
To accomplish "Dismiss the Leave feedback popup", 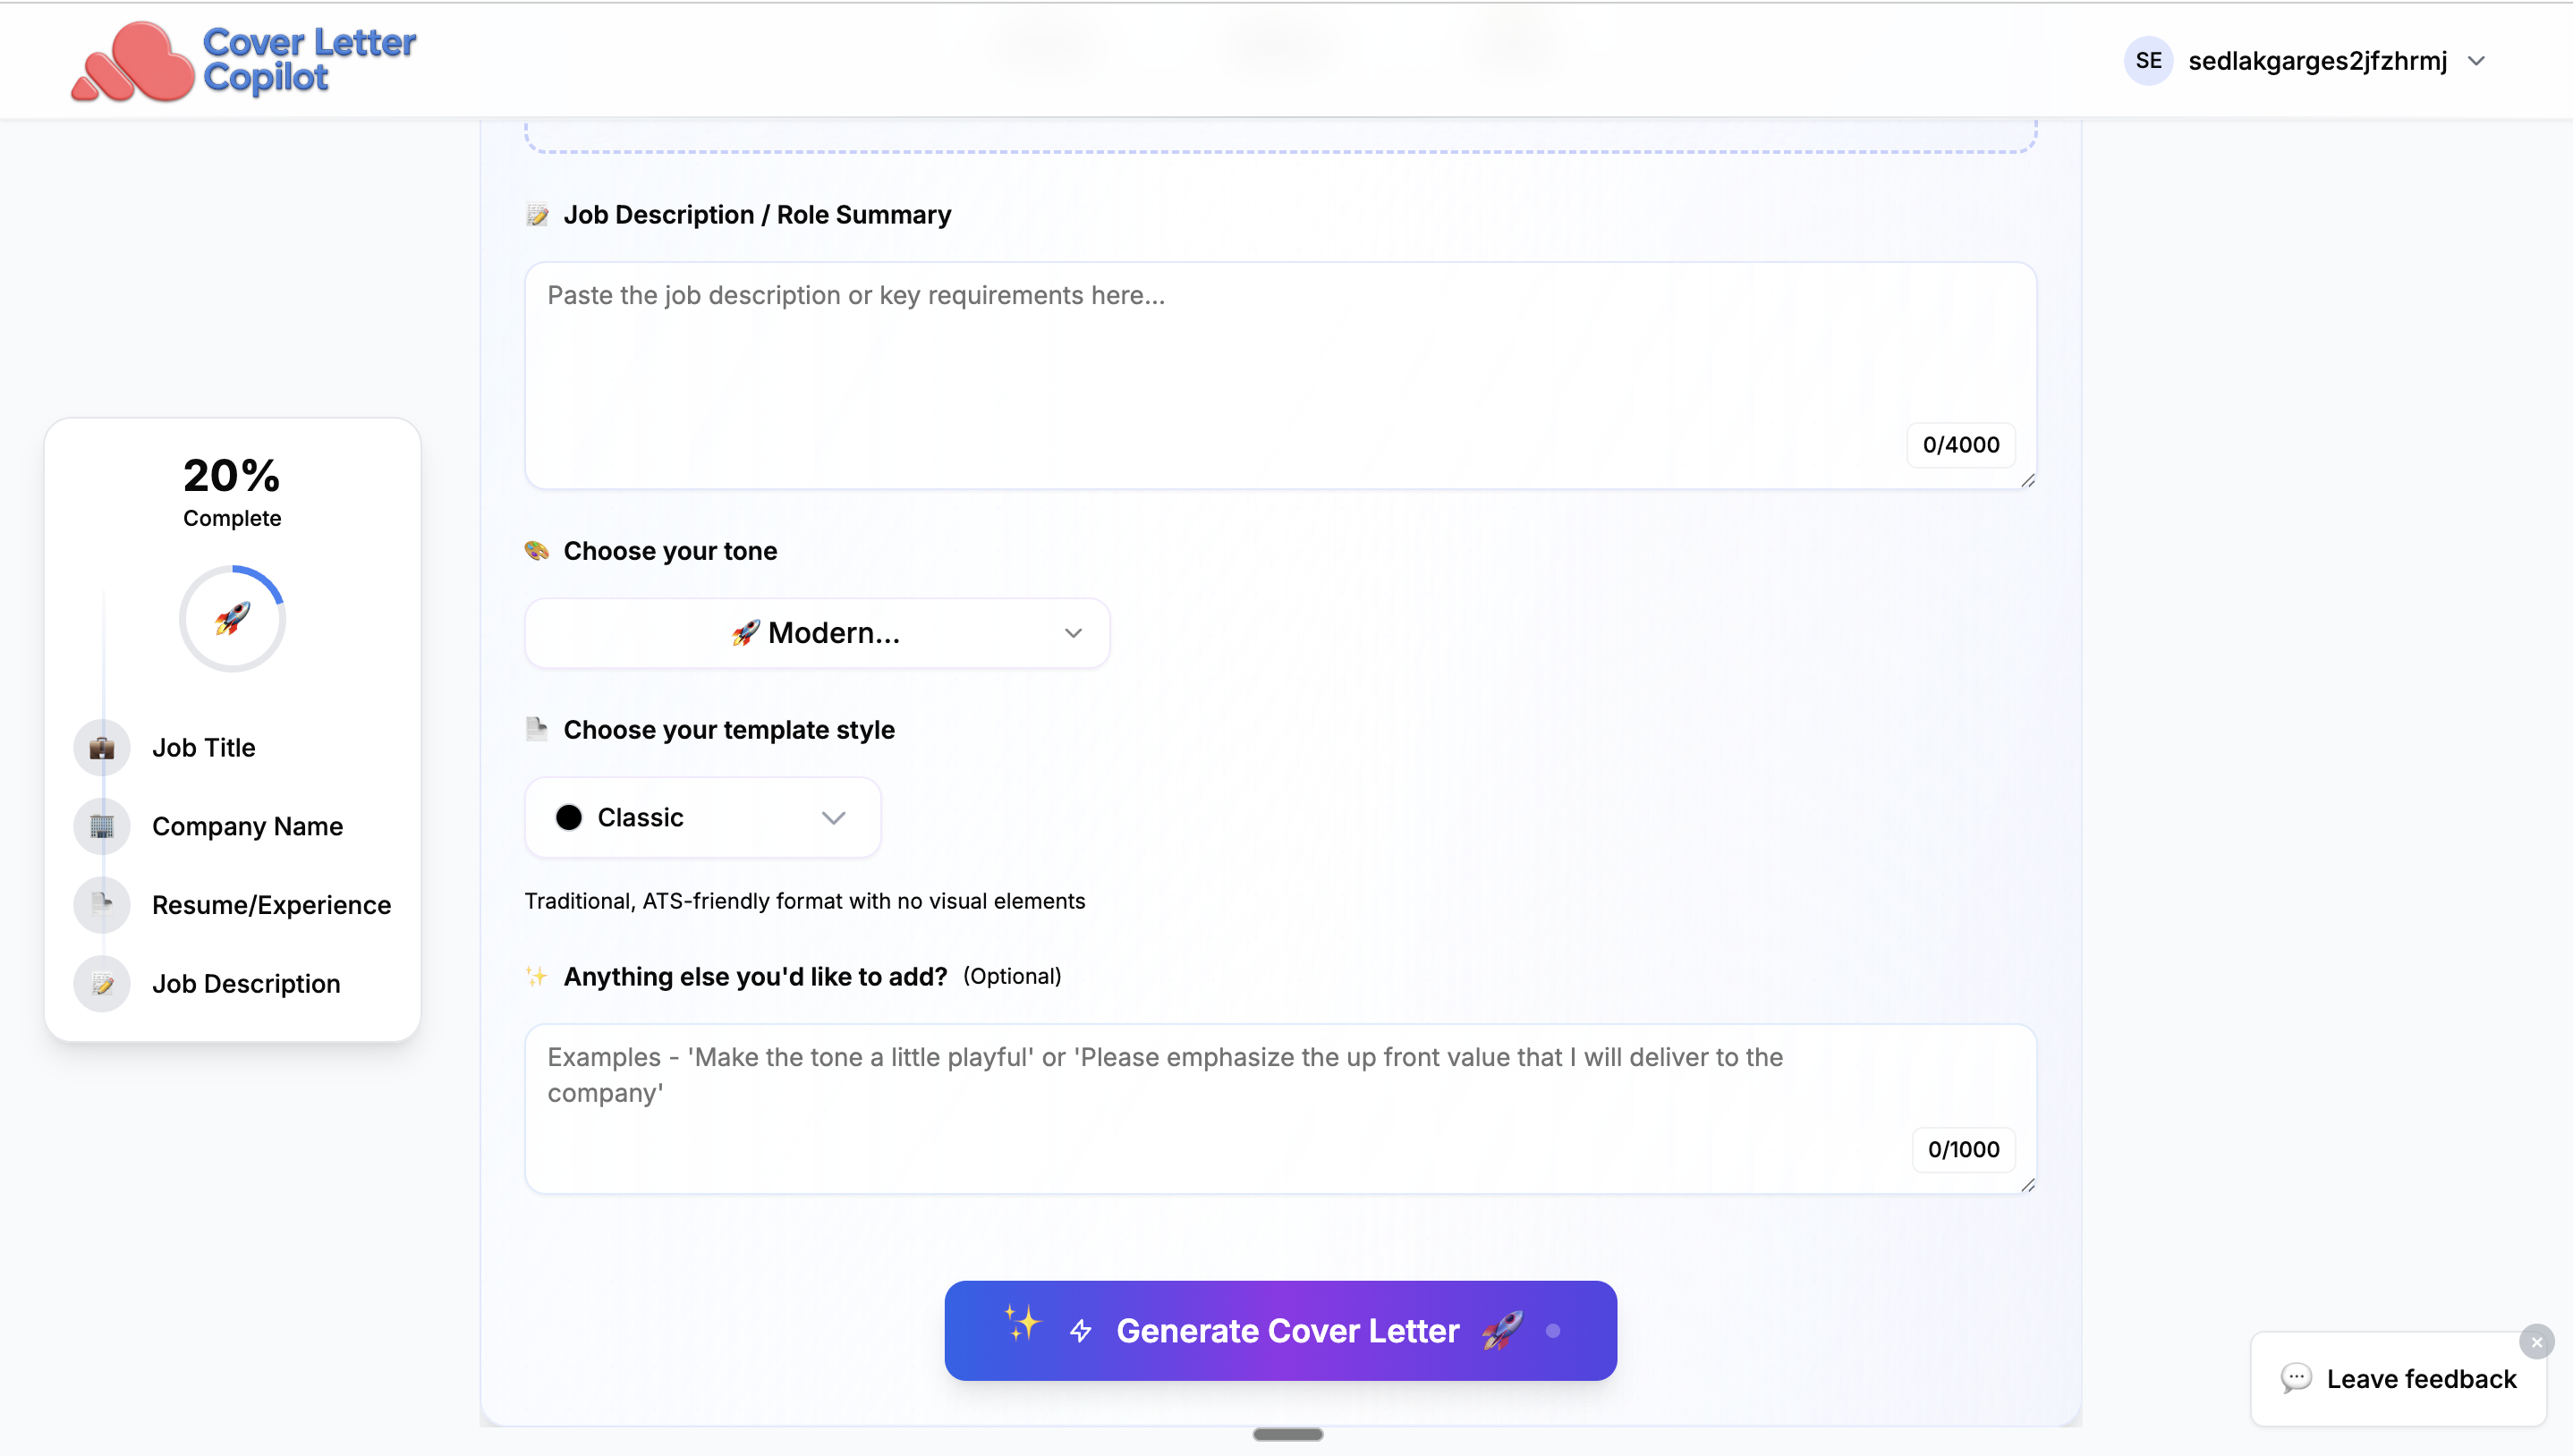I will point(2536,1342).
